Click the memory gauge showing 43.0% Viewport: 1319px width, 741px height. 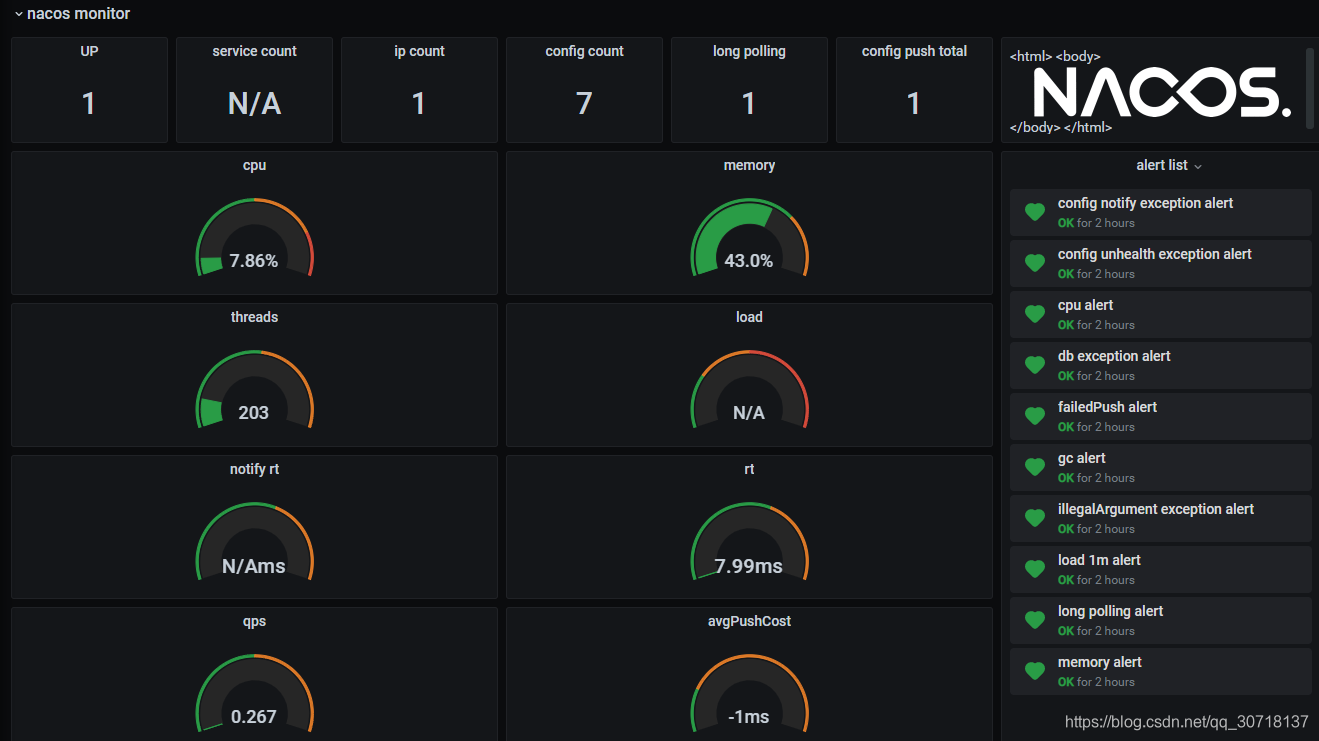[x=749, y=238]
